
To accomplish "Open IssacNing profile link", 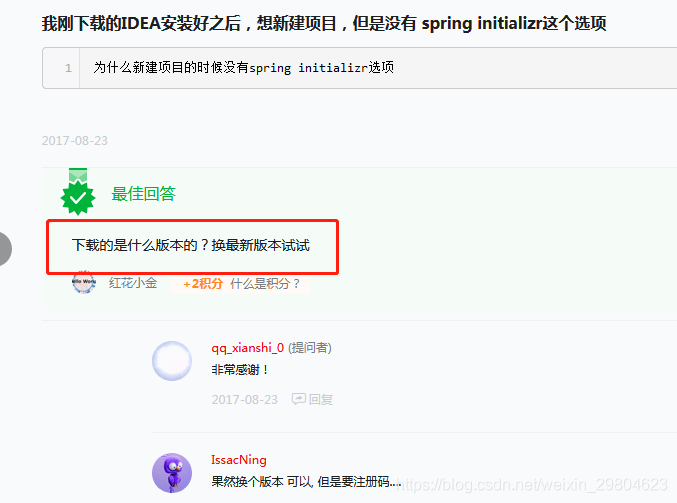I will pyautogui.click(x=239, y=460).
